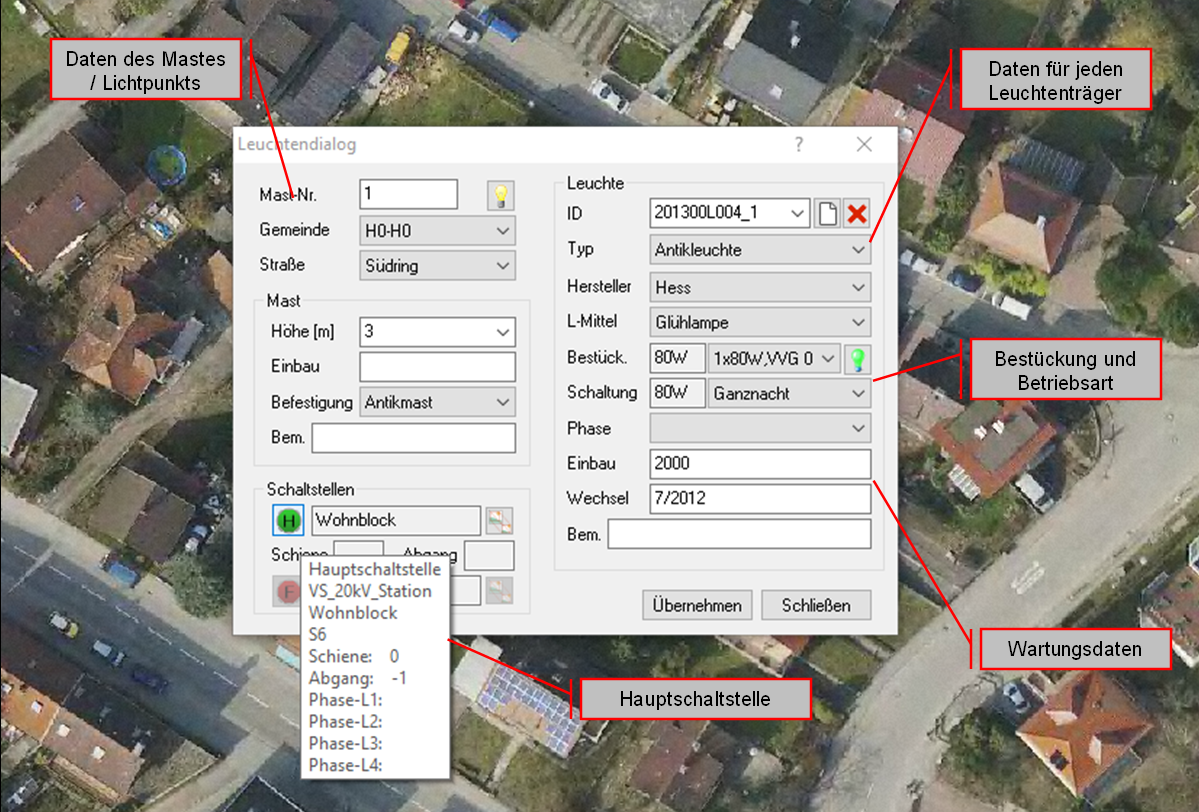Image resolution: width=1199 pixels, height=812 pixels.
Task: Close the Leuchtendialog window
Action: tap(865, 145)
